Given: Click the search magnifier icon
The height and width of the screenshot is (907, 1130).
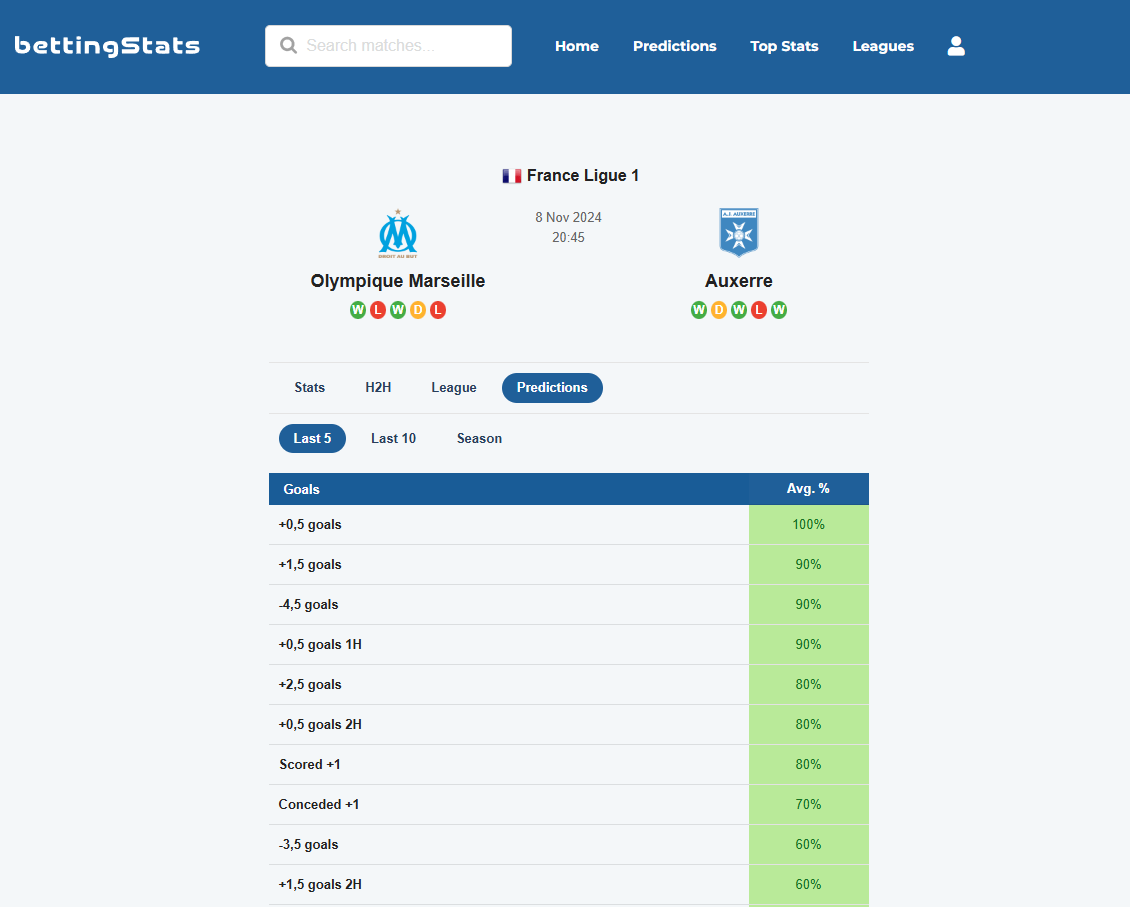Looking at the screenshot, I should (288, 45).
